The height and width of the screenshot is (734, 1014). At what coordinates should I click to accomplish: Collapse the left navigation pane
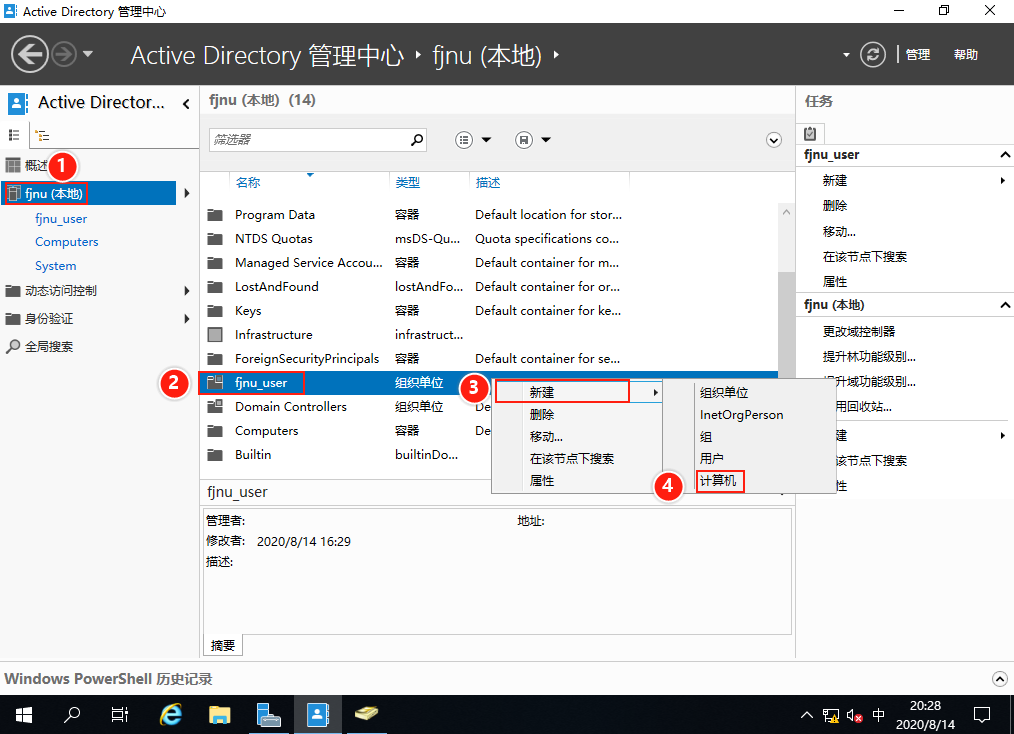186,103
